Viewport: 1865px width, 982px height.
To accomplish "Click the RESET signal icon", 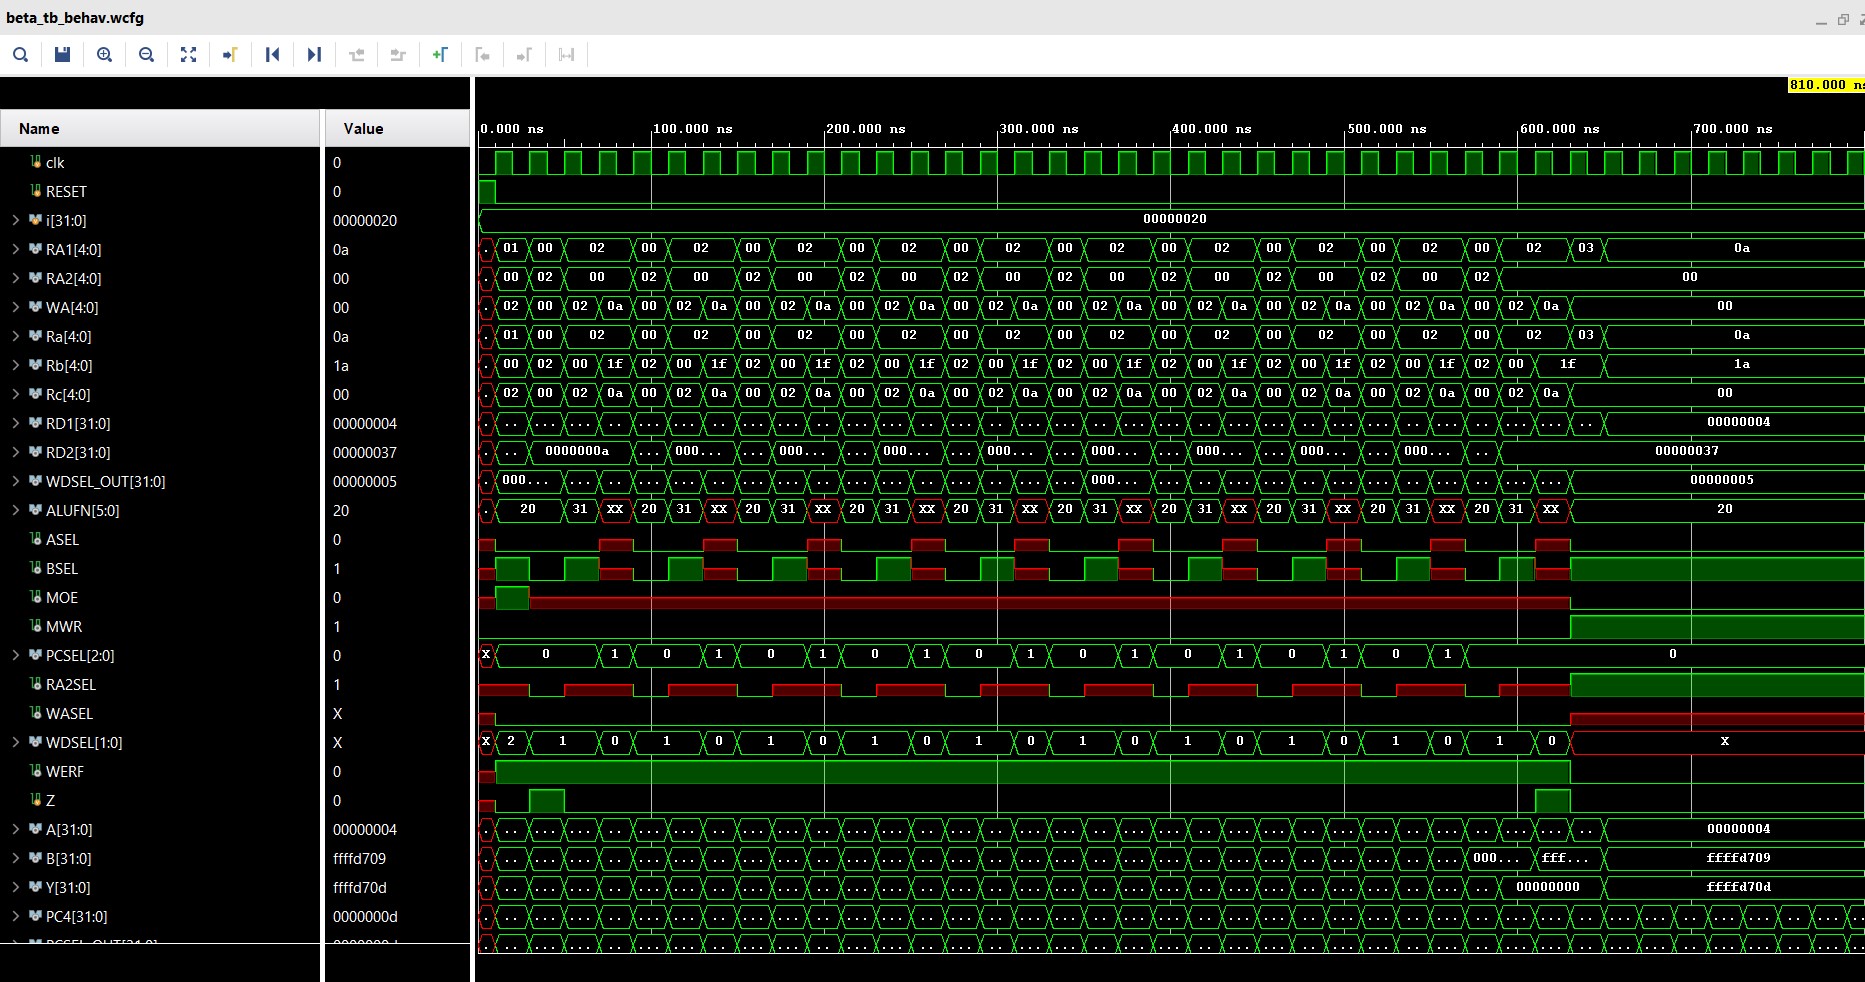I will click(x=36, y=191).
